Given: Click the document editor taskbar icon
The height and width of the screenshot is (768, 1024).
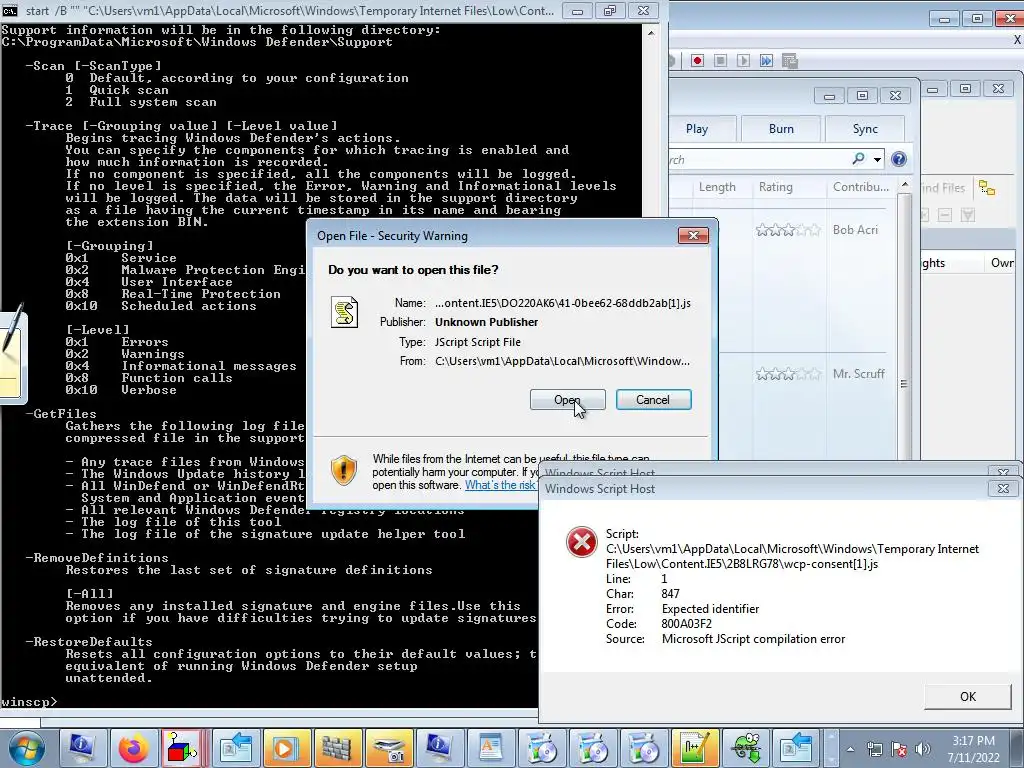Looking at the screenshot, I should [490, 748].
